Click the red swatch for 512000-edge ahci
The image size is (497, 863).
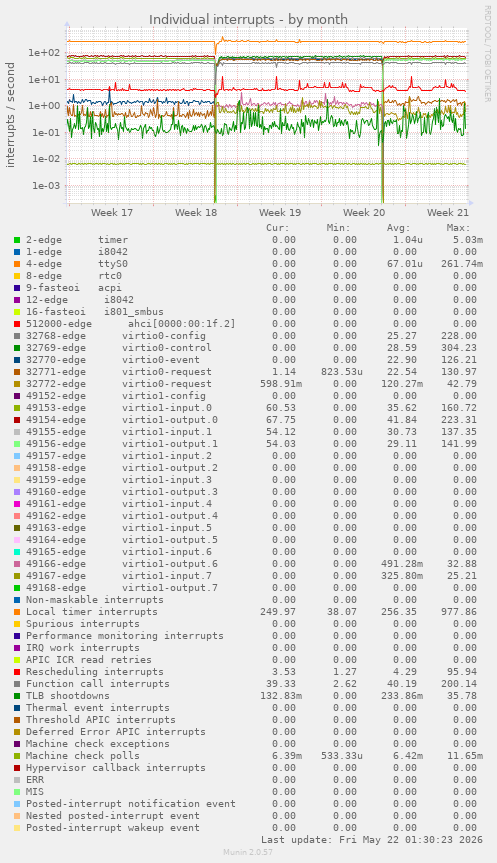[x=17, y=324]
